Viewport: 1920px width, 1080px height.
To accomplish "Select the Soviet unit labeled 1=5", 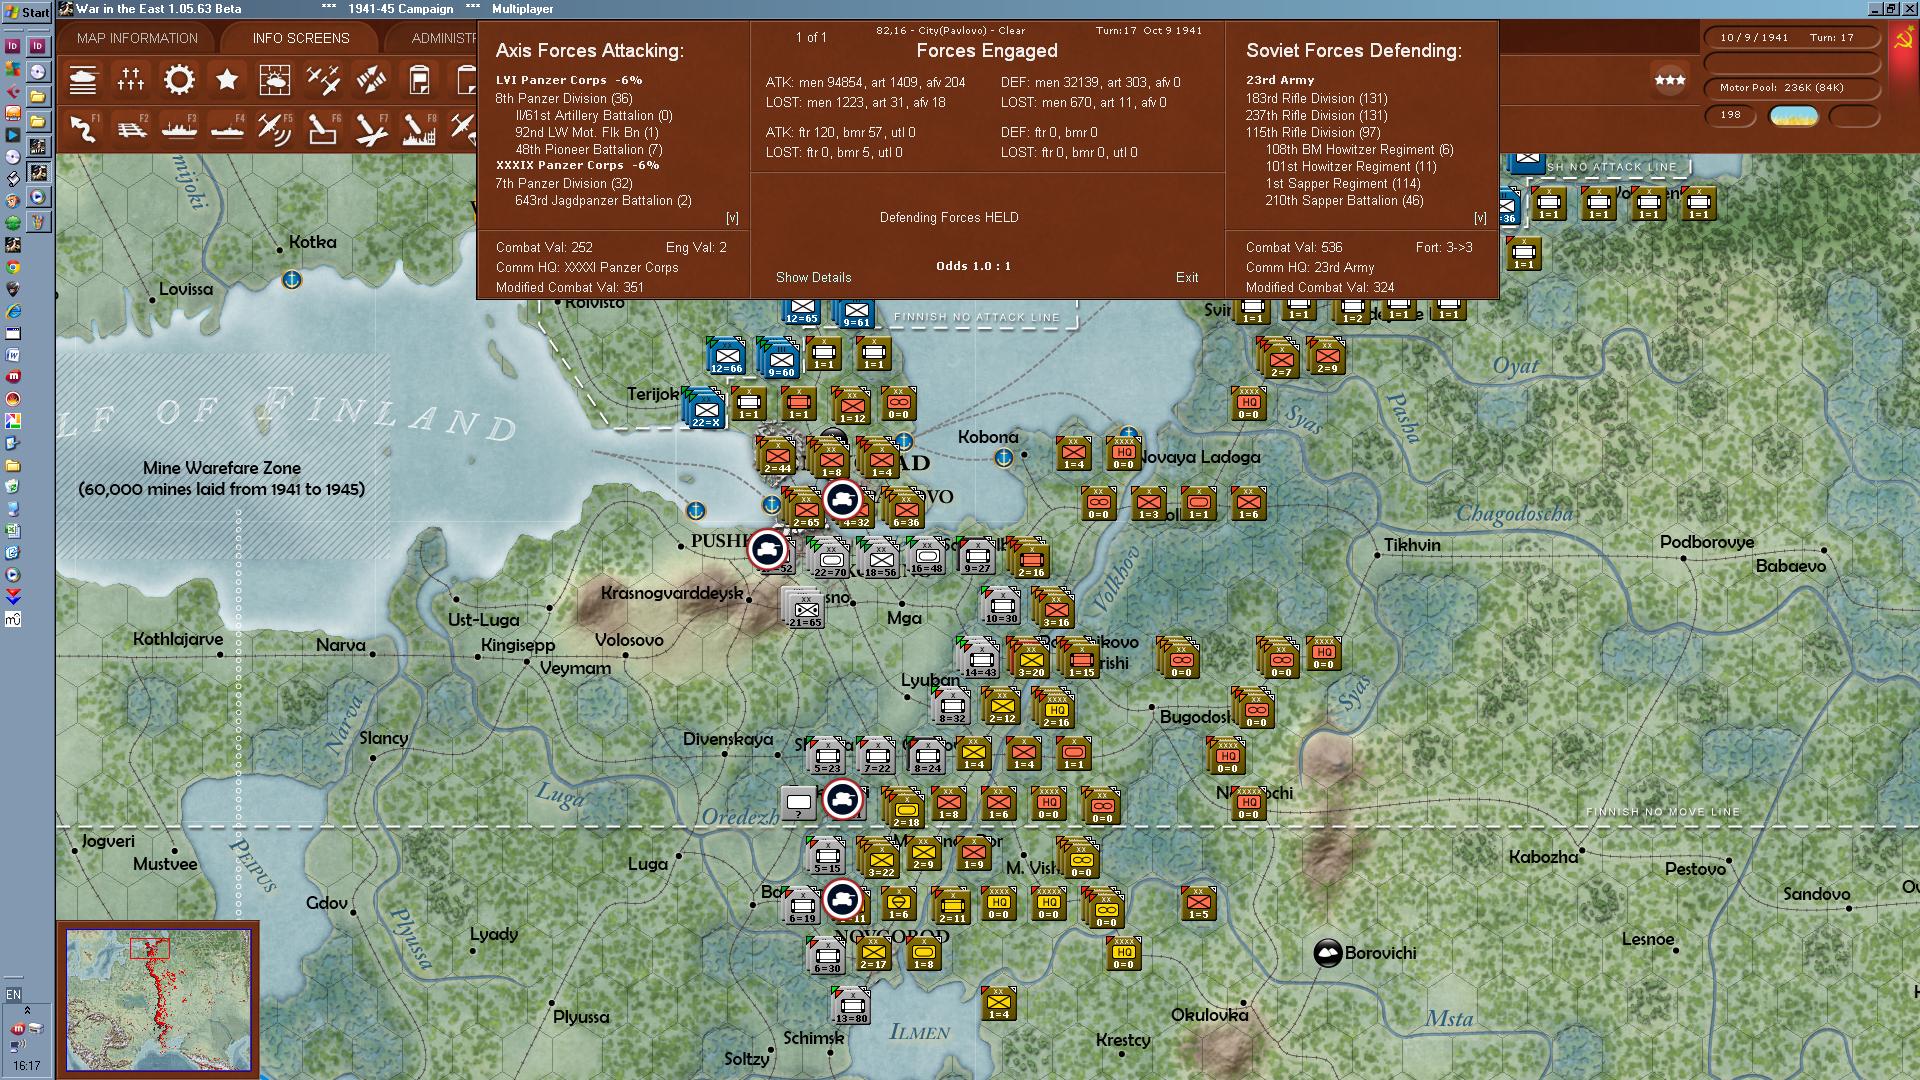I will 1198,902.
